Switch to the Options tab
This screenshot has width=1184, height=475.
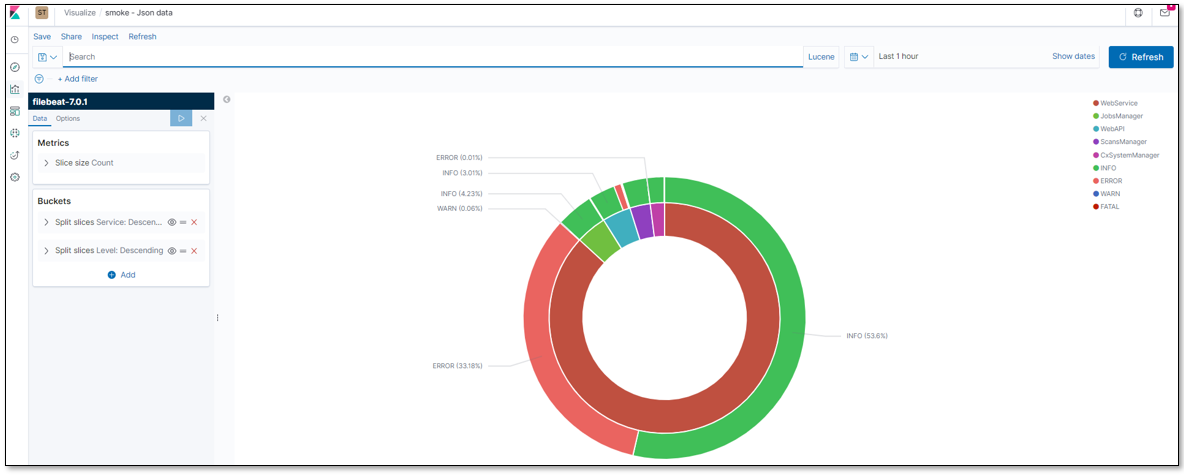point(68,119)
